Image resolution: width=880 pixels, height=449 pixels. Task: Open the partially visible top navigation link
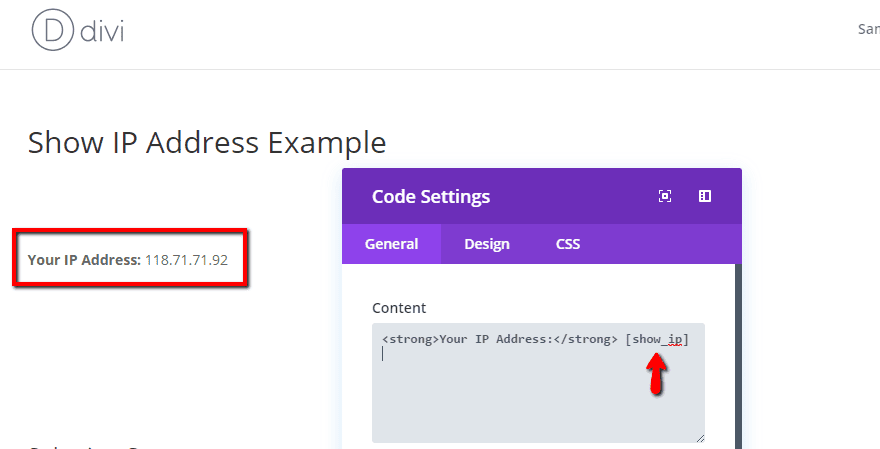click(x=868, y=29)
